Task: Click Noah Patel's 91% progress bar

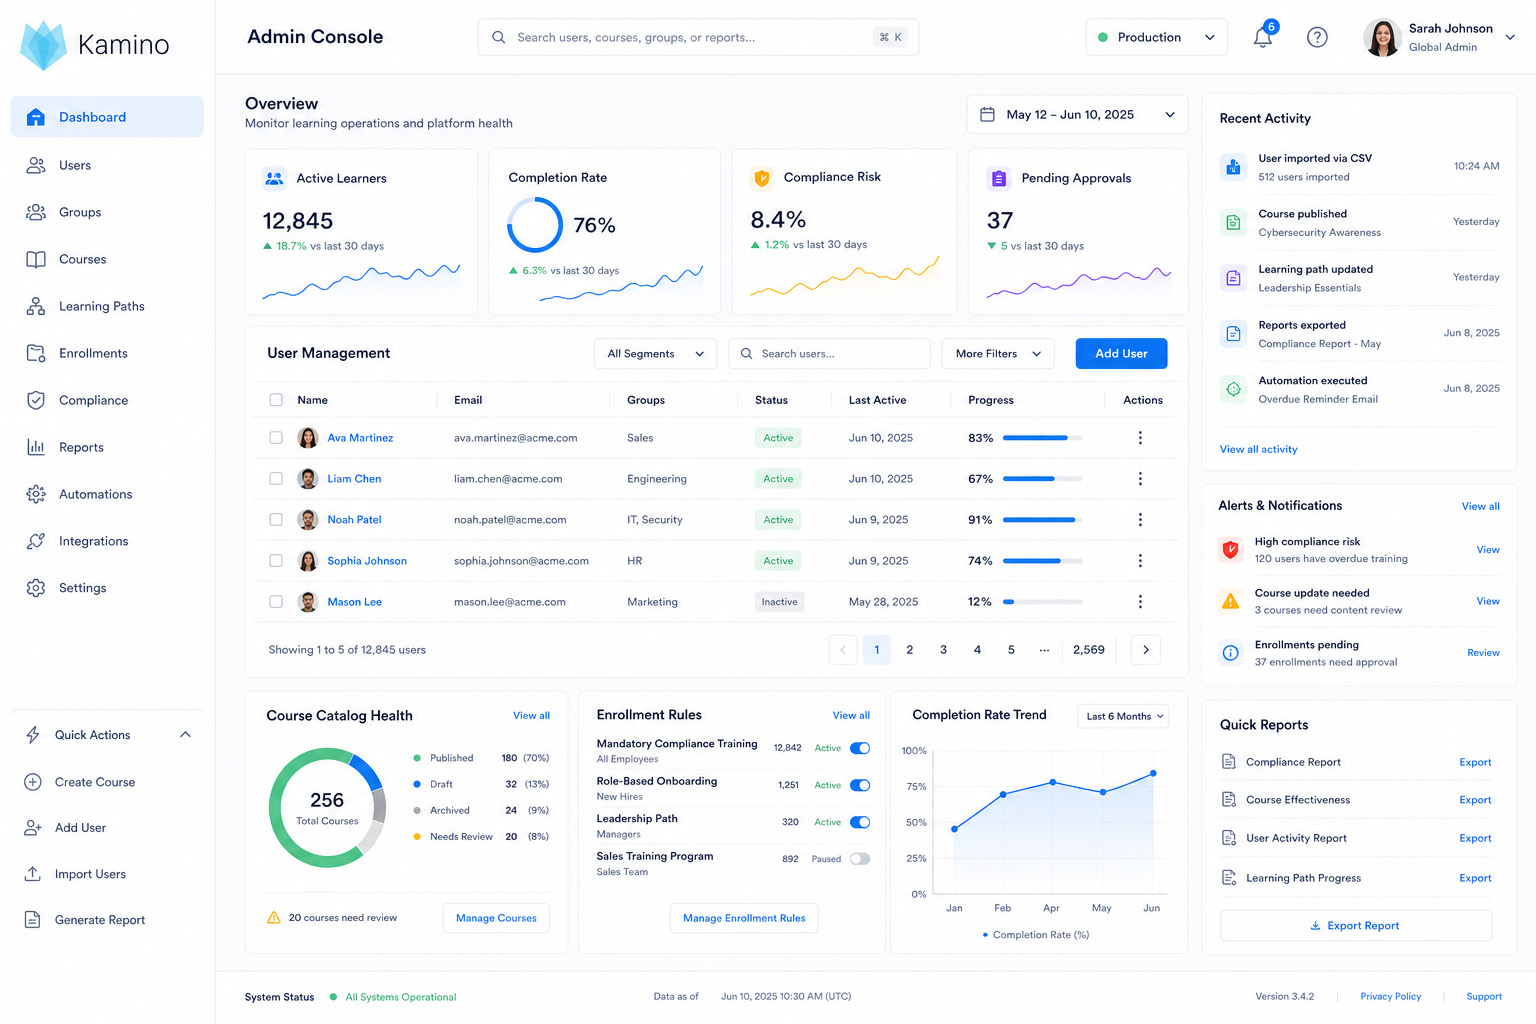Action: [x=1042, y=520]
